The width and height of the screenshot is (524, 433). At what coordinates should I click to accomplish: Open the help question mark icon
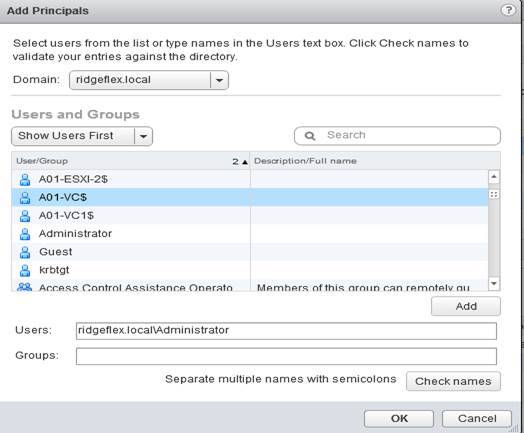pos(508,10)
